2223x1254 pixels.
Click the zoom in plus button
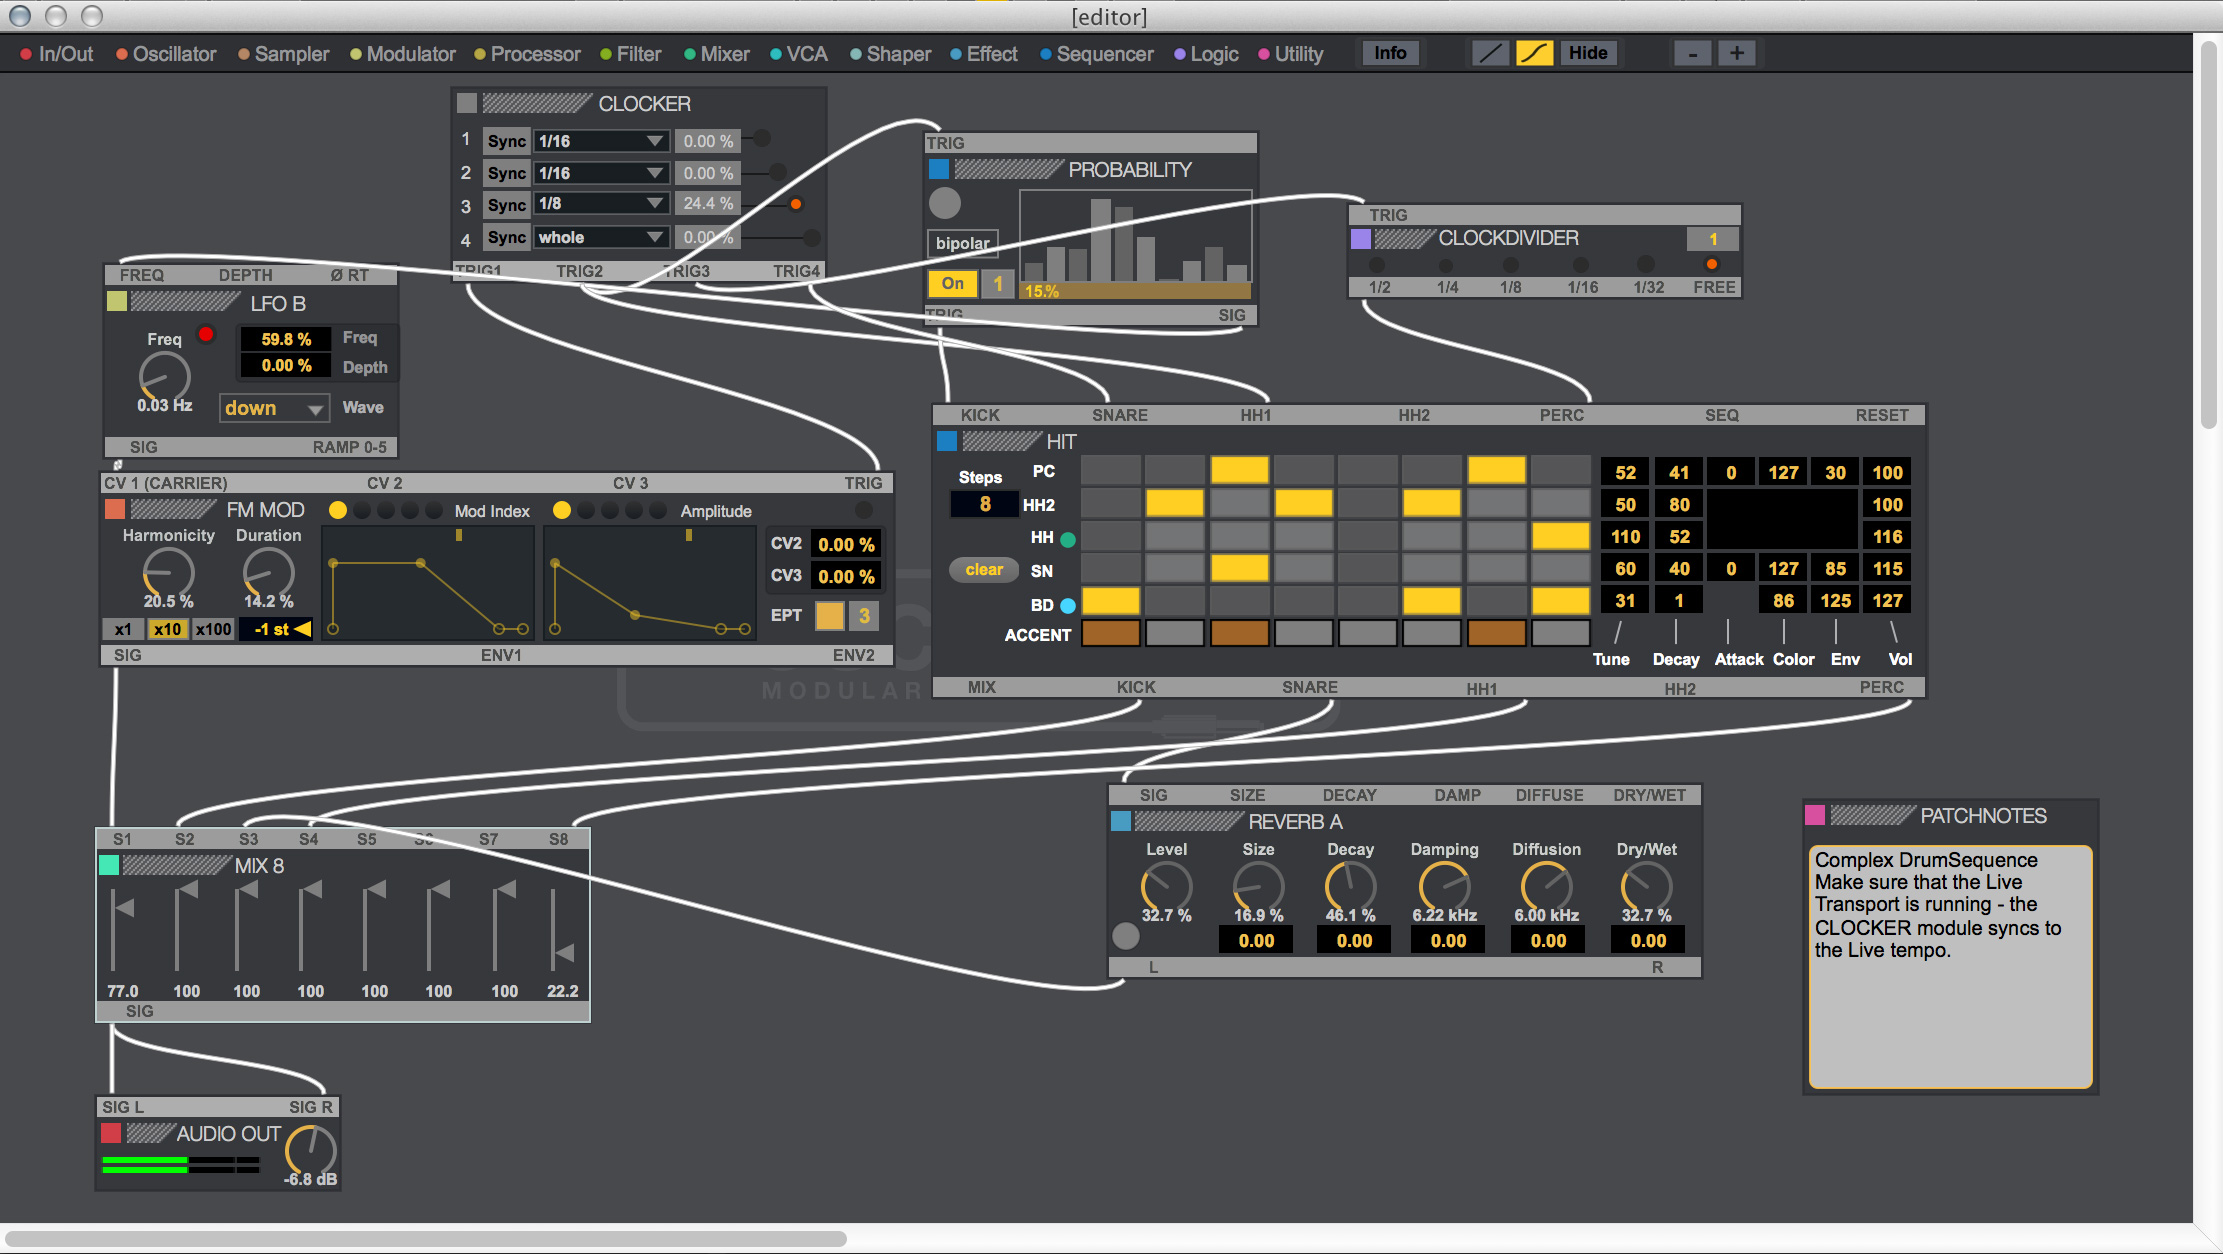point(1737,53)
